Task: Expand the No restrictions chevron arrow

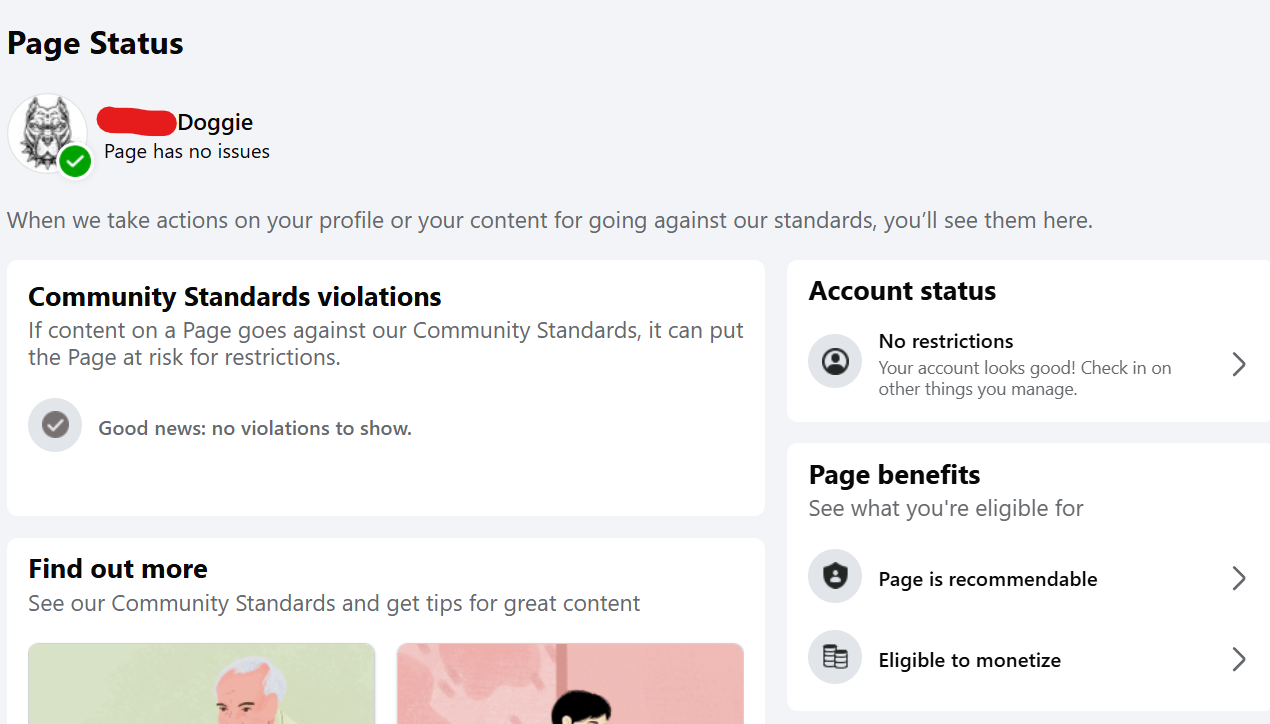Action: [1239, 364]
